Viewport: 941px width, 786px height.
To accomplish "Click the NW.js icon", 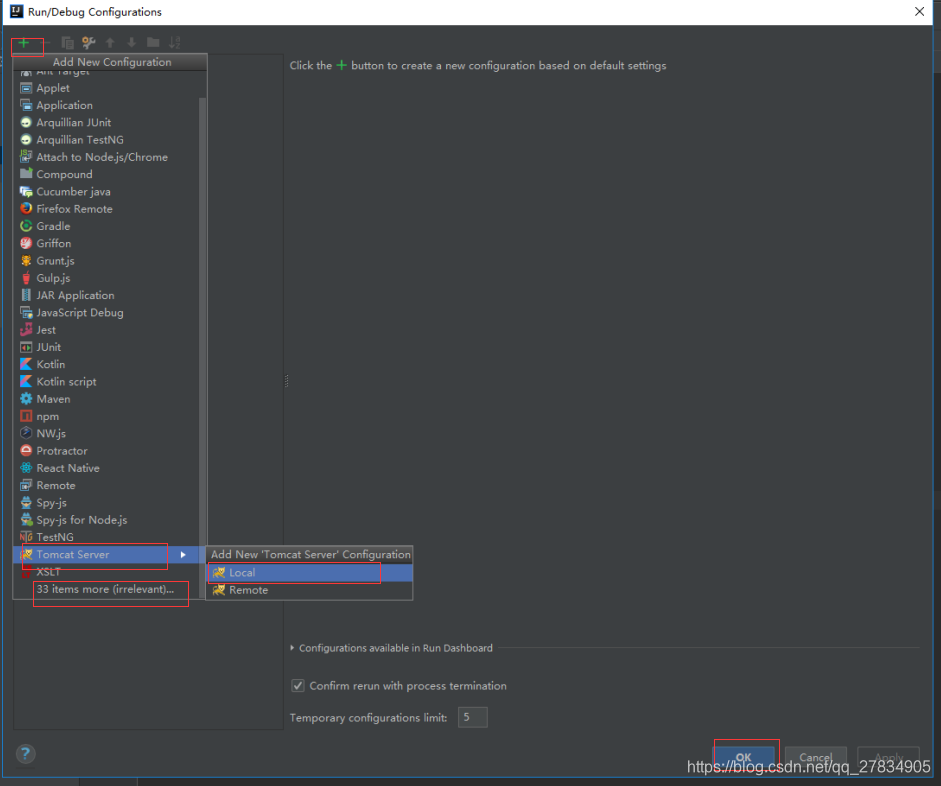I will pyautogui.click(x=26, y=433).
